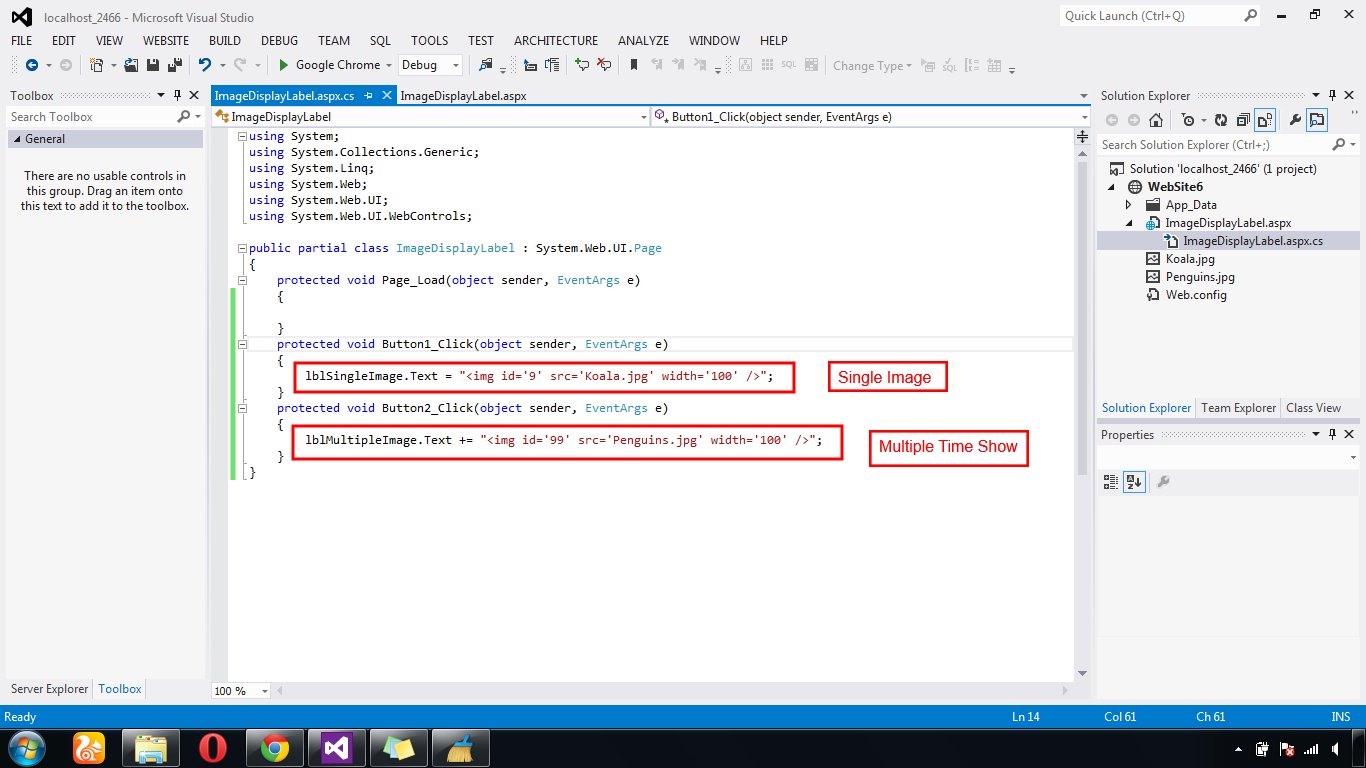The height and width of the screenshot is (768, 1366).
Task: Pin the Solution Explorer panel
Action: pos(1331,95)
